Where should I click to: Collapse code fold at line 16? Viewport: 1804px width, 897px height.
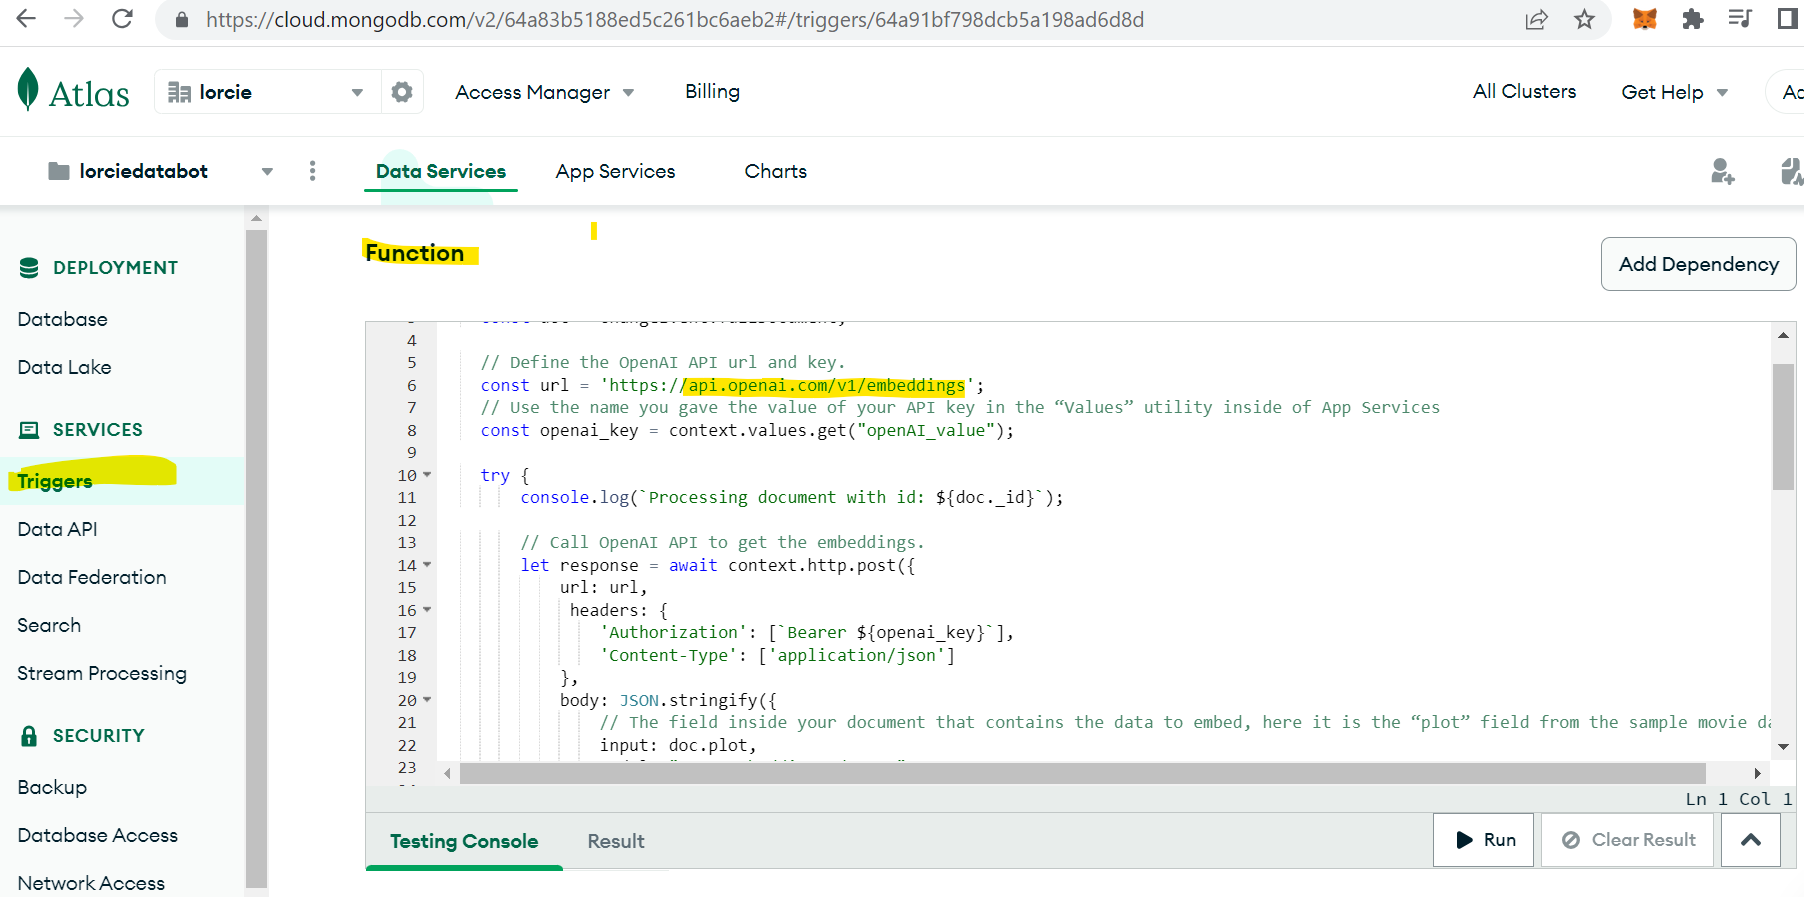tap(427, 610)
